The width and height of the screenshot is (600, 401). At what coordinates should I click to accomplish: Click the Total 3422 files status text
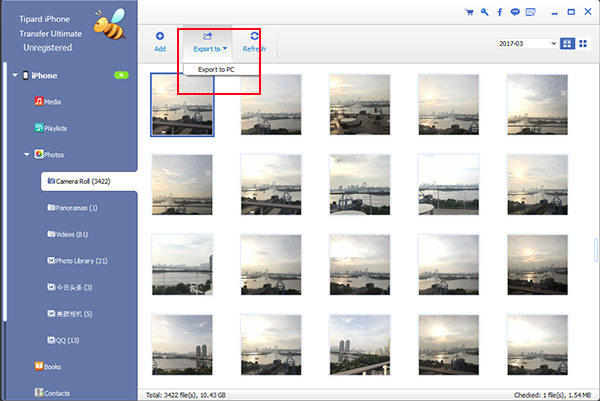[x=186, y=395]
